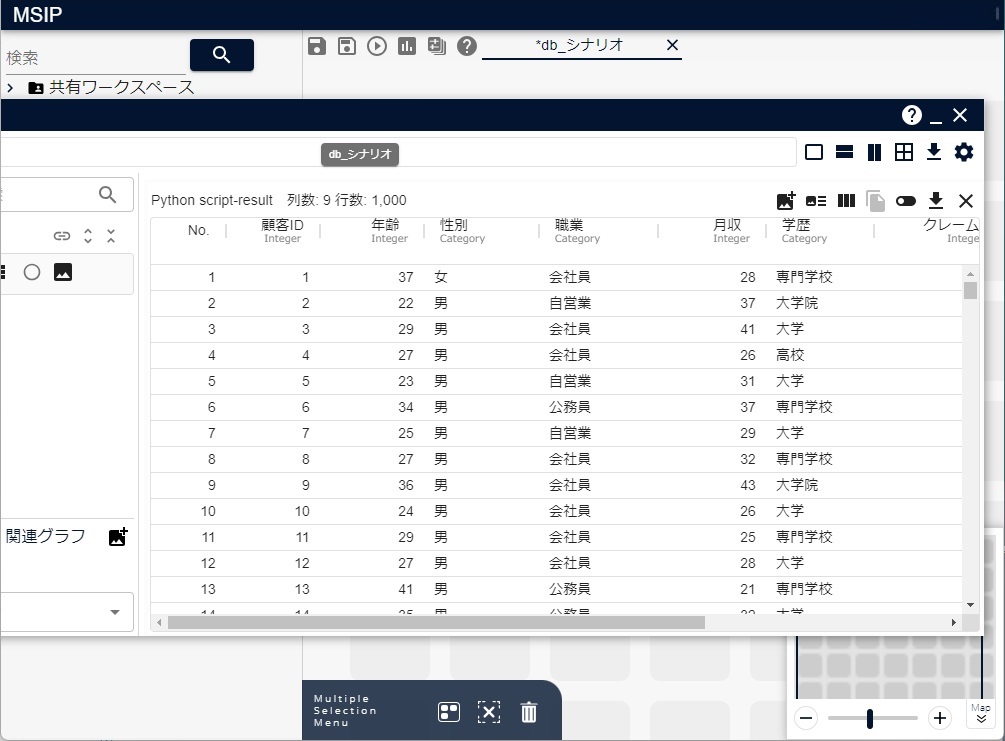Click the link icon in the left panel
This screenshot has height=741, width=1005.
(62, 236)
